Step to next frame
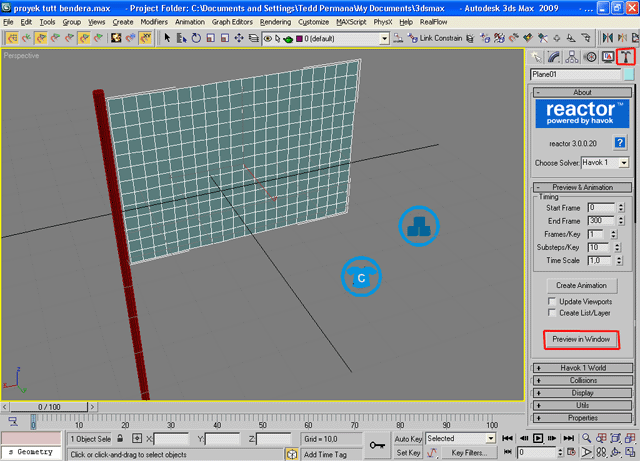 pyautogui.click(x=552, y=438)
